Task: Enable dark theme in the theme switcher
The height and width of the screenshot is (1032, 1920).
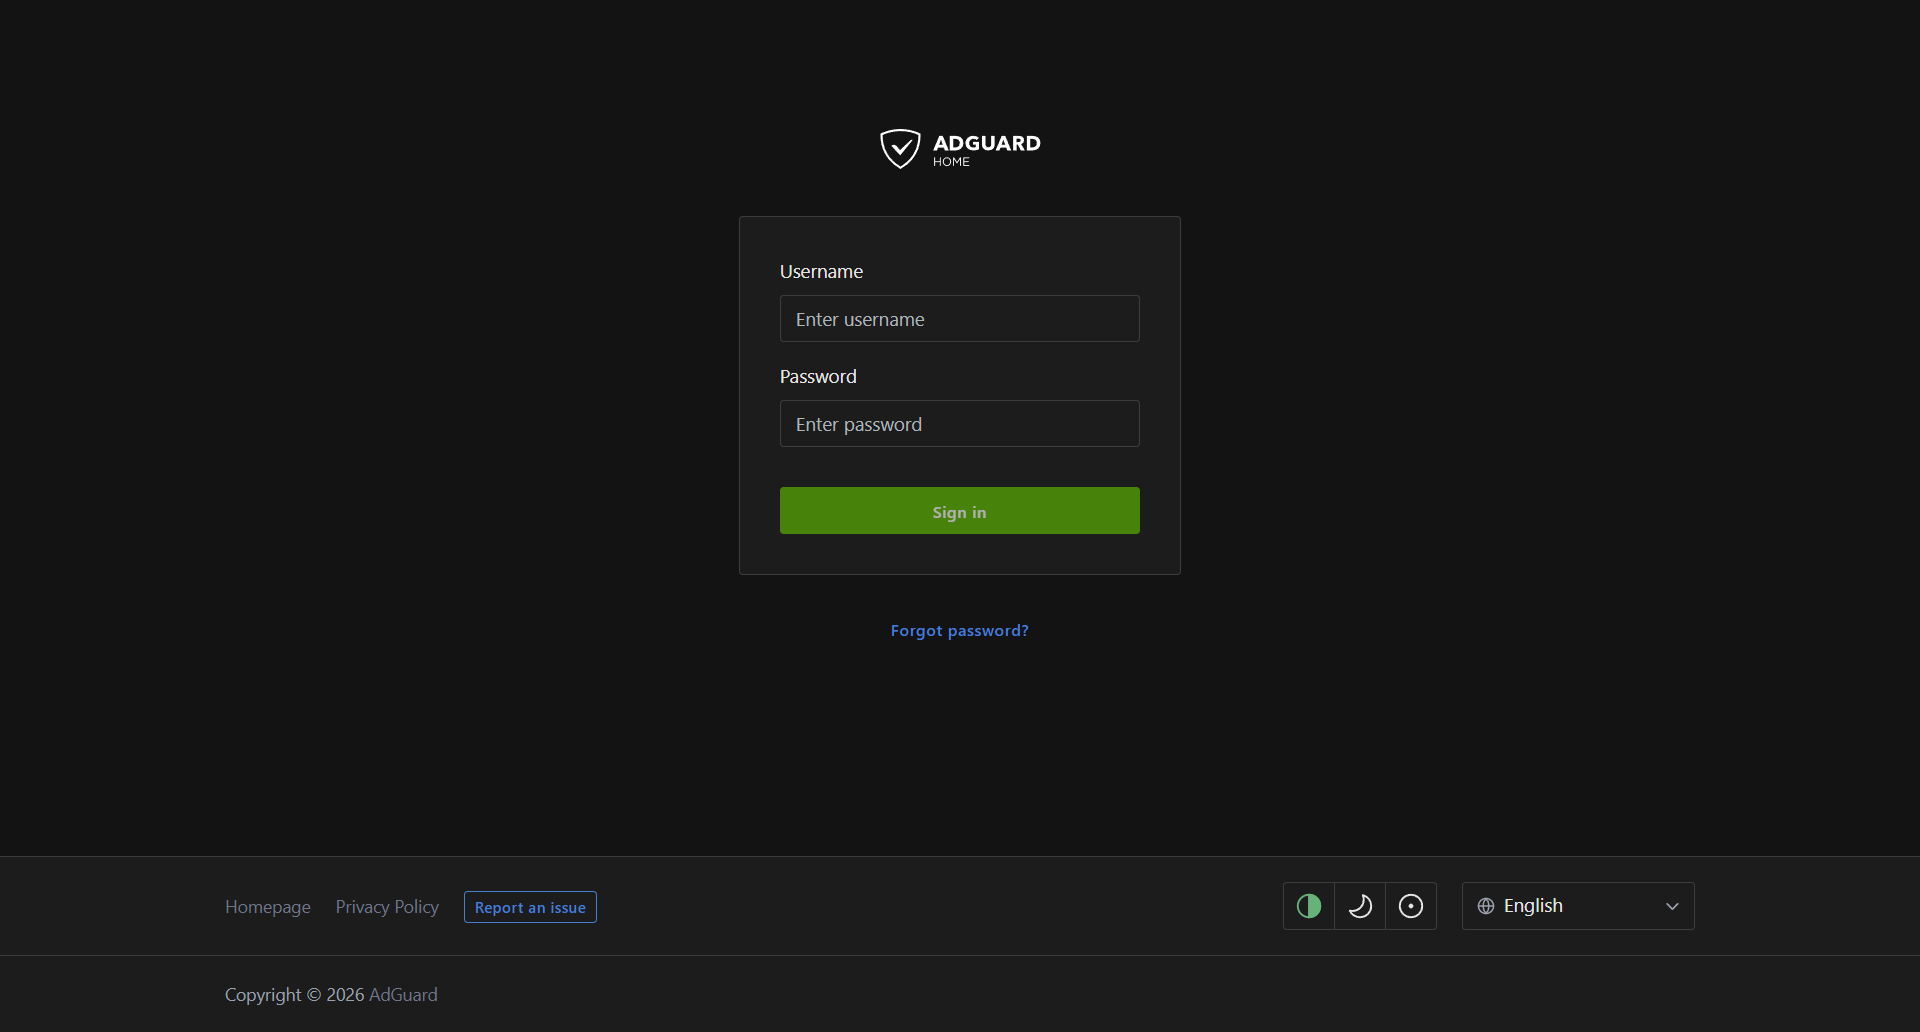Action: [1359, 906]
